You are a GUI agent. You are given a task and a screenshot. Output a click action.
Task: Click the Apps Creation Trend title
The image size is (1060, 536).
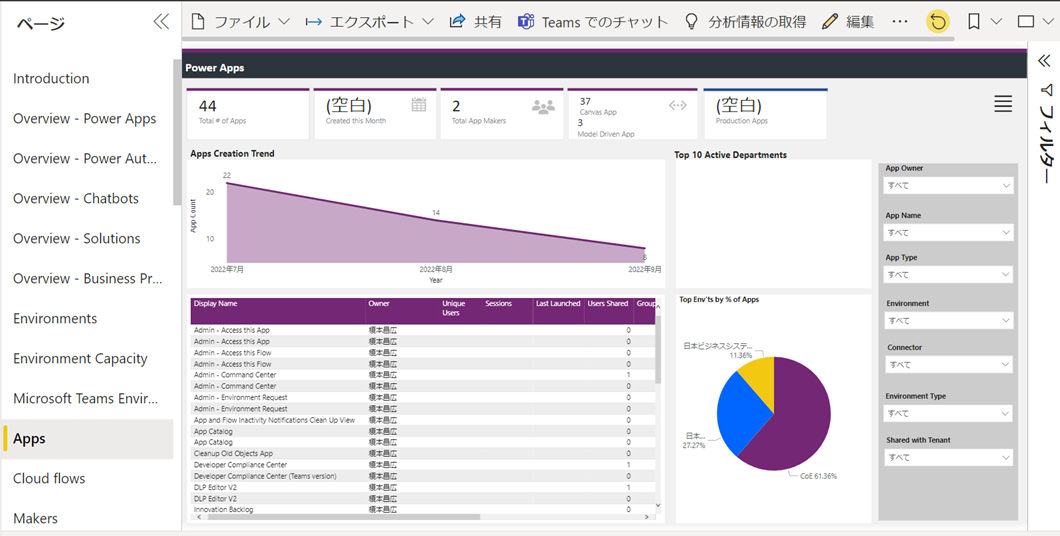click(x=233, y=153)
